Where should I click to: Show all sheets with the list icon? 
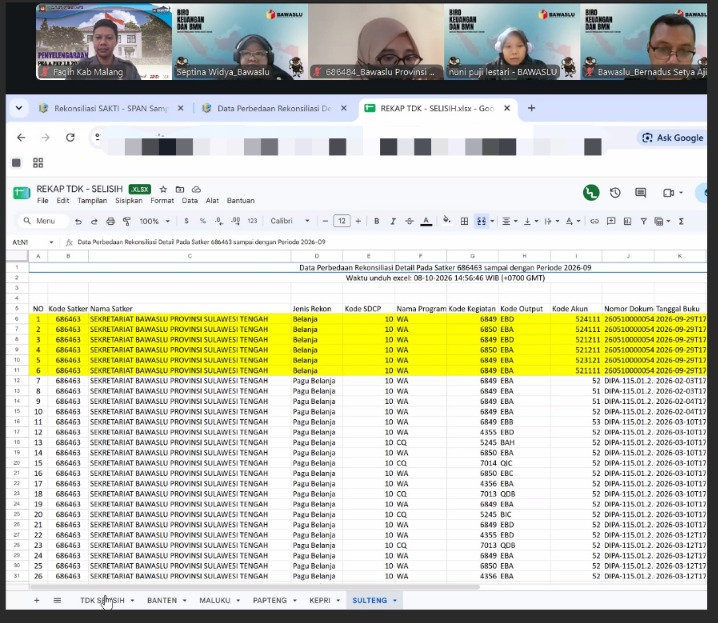tap(57, 600)
